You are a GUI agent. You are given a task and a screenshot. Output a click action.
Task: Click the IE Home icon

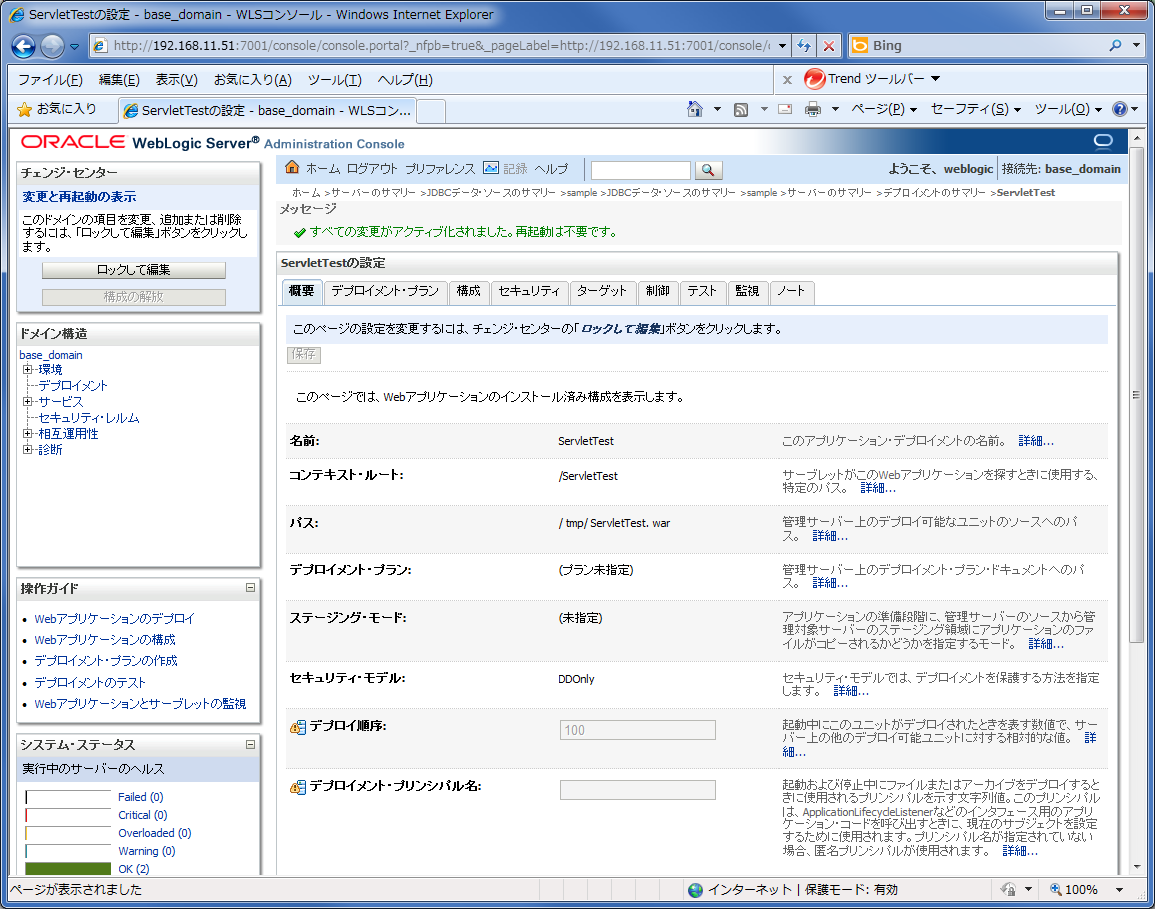tap(695, 109)
